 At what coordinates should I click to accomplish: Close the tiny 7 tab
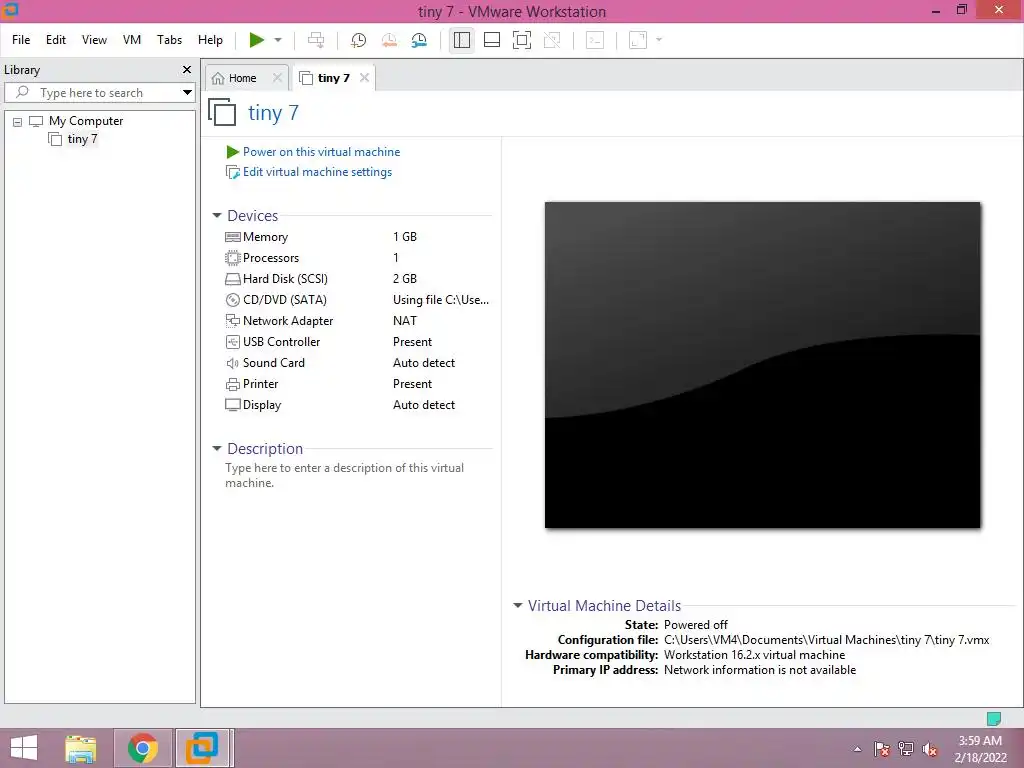(364, 78)
